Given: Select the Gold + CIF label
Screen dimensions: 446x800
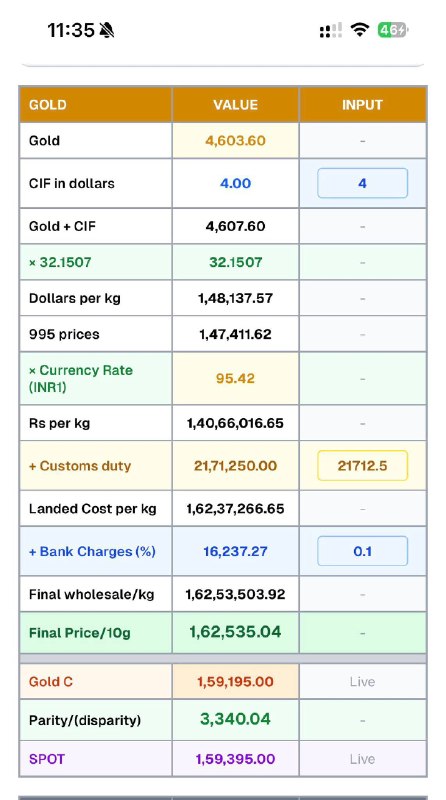Looking at the screenshot, I should pos(62,226).
